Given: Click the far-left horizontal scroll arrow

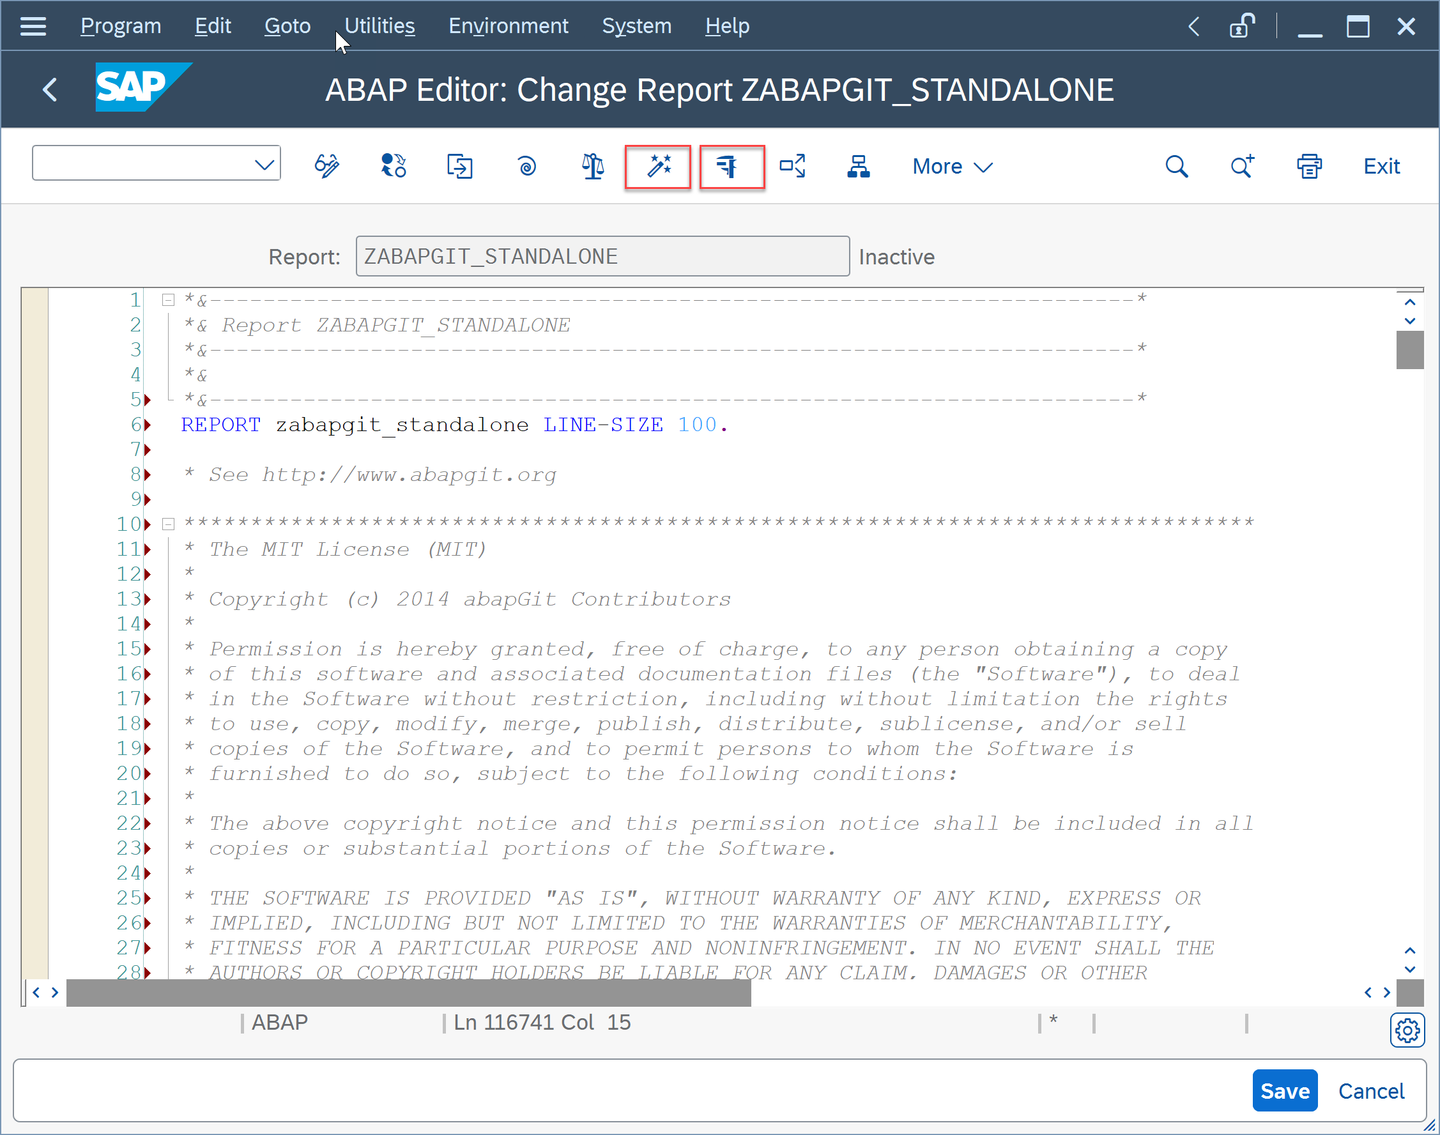Looking at the screenshot, I should coord(36,993).
